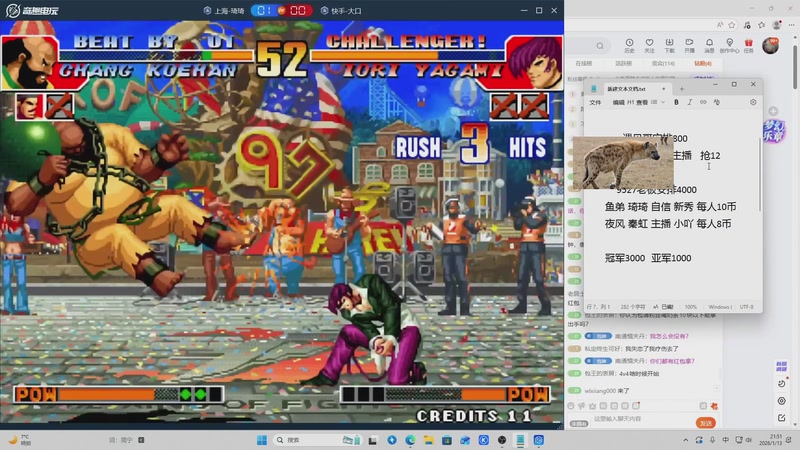This screenshot has width=800, height=450.
Task: Click chat message 4v4啥时候开始
Action: coord(639,373)
